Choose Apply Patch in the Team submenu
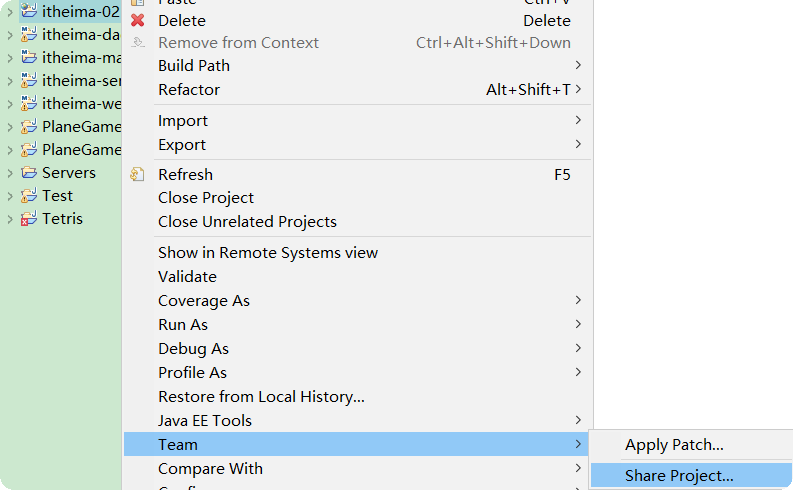The image size is (793, 490). (674, 445)
